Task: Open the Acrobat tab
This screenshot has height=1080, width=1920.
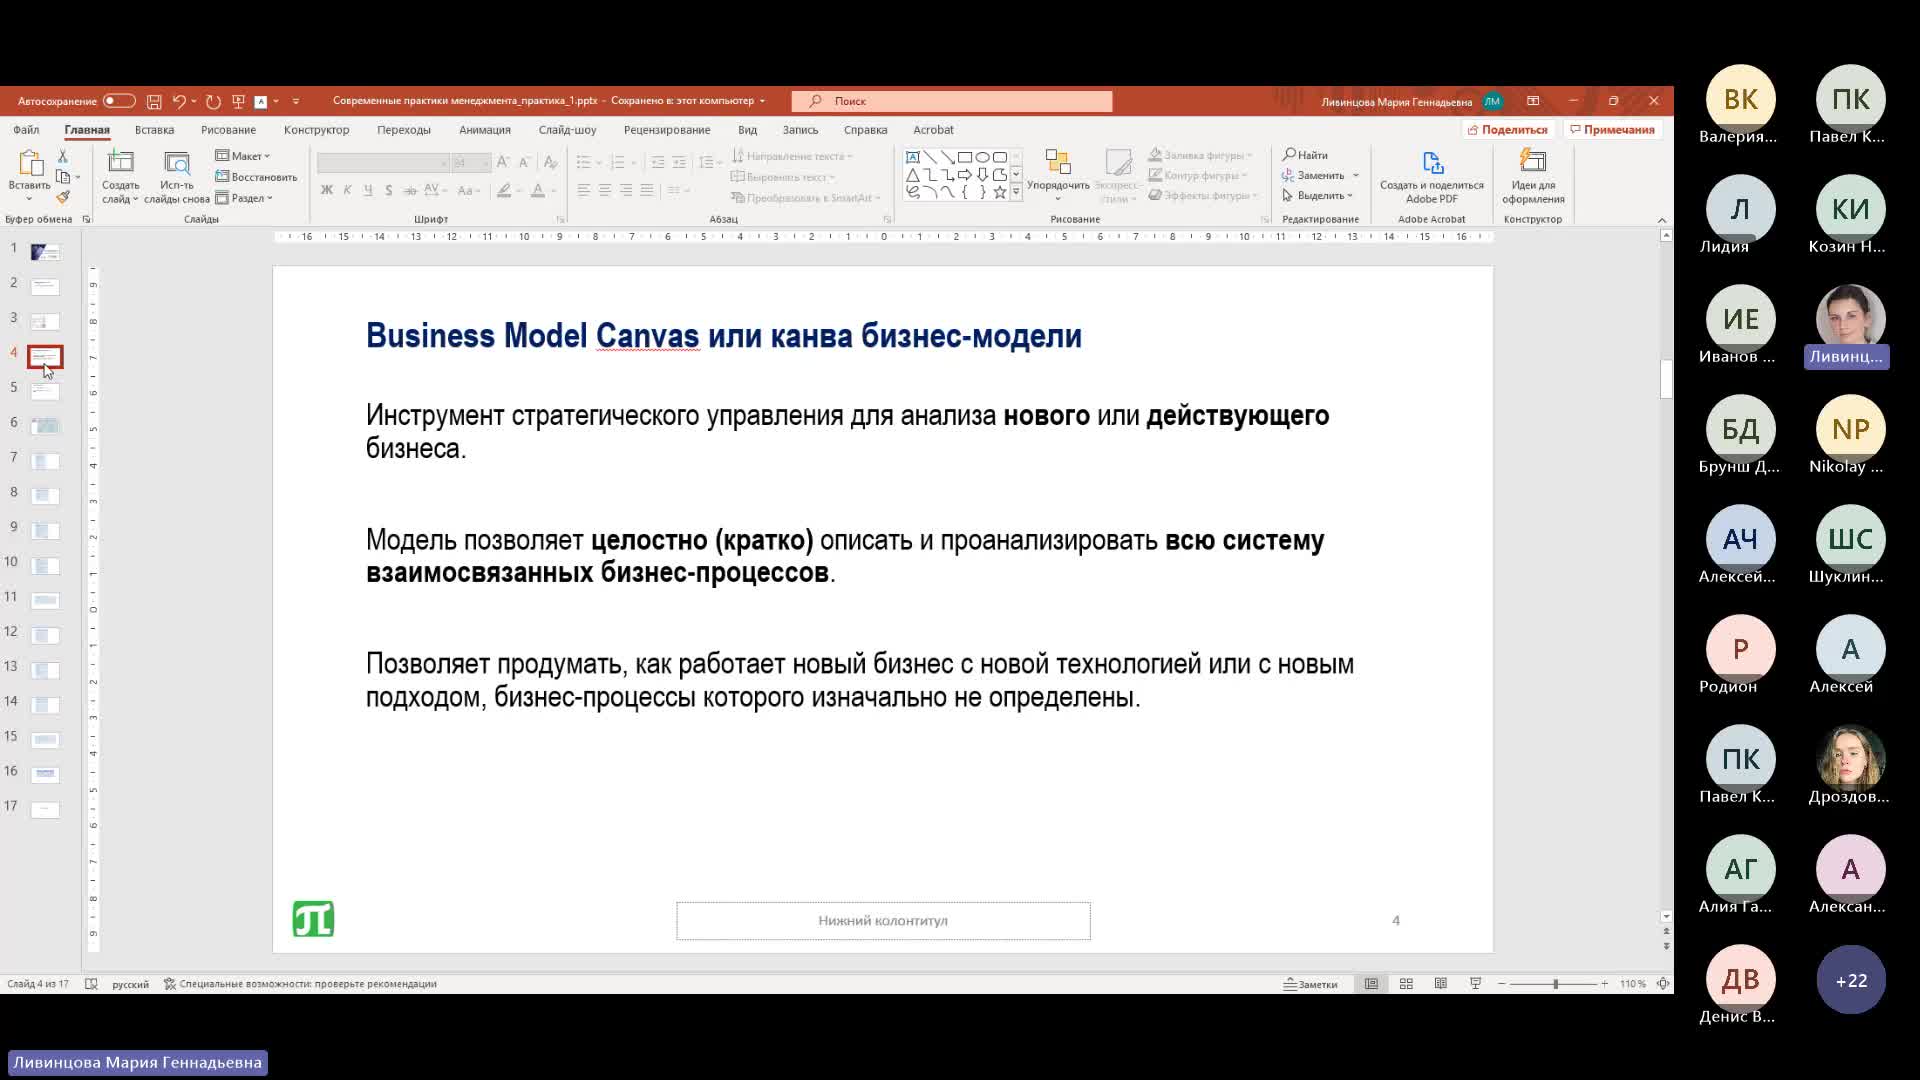Action: coord(933,130)
